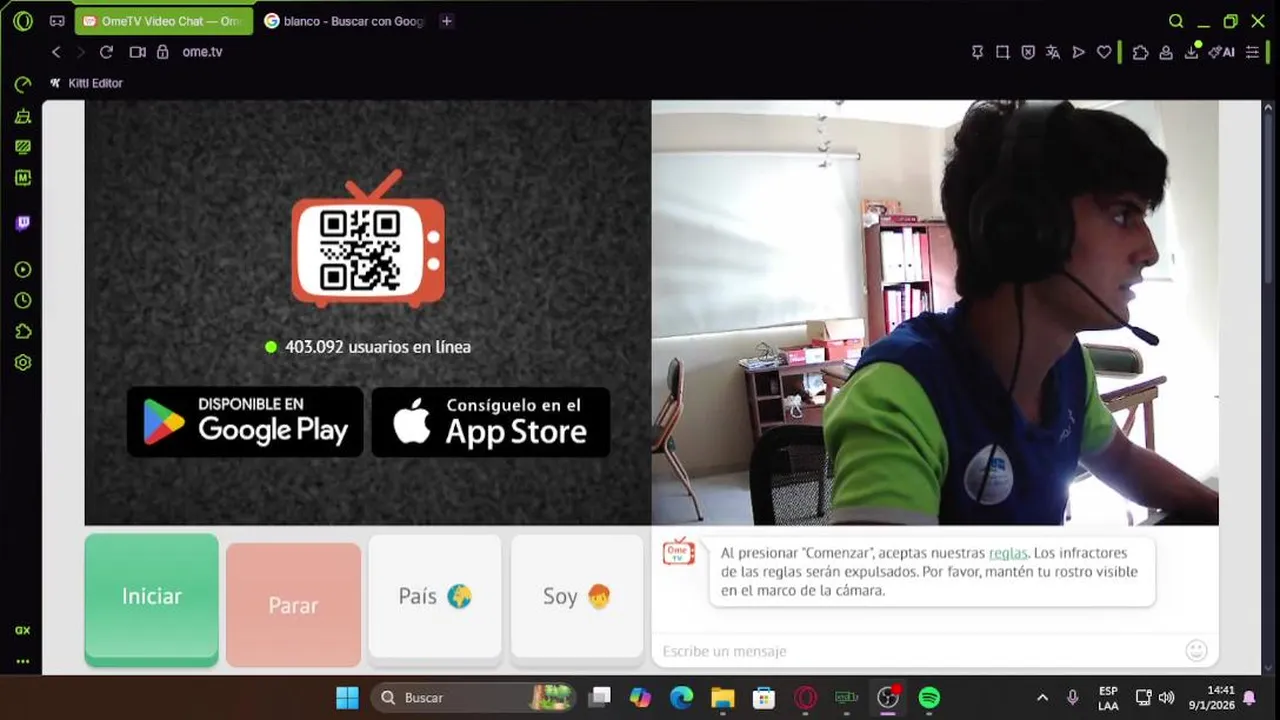Viewport: 1280px width, 720px height.
Task: Open the History clock in sidebar
Action: click(23, 301)
